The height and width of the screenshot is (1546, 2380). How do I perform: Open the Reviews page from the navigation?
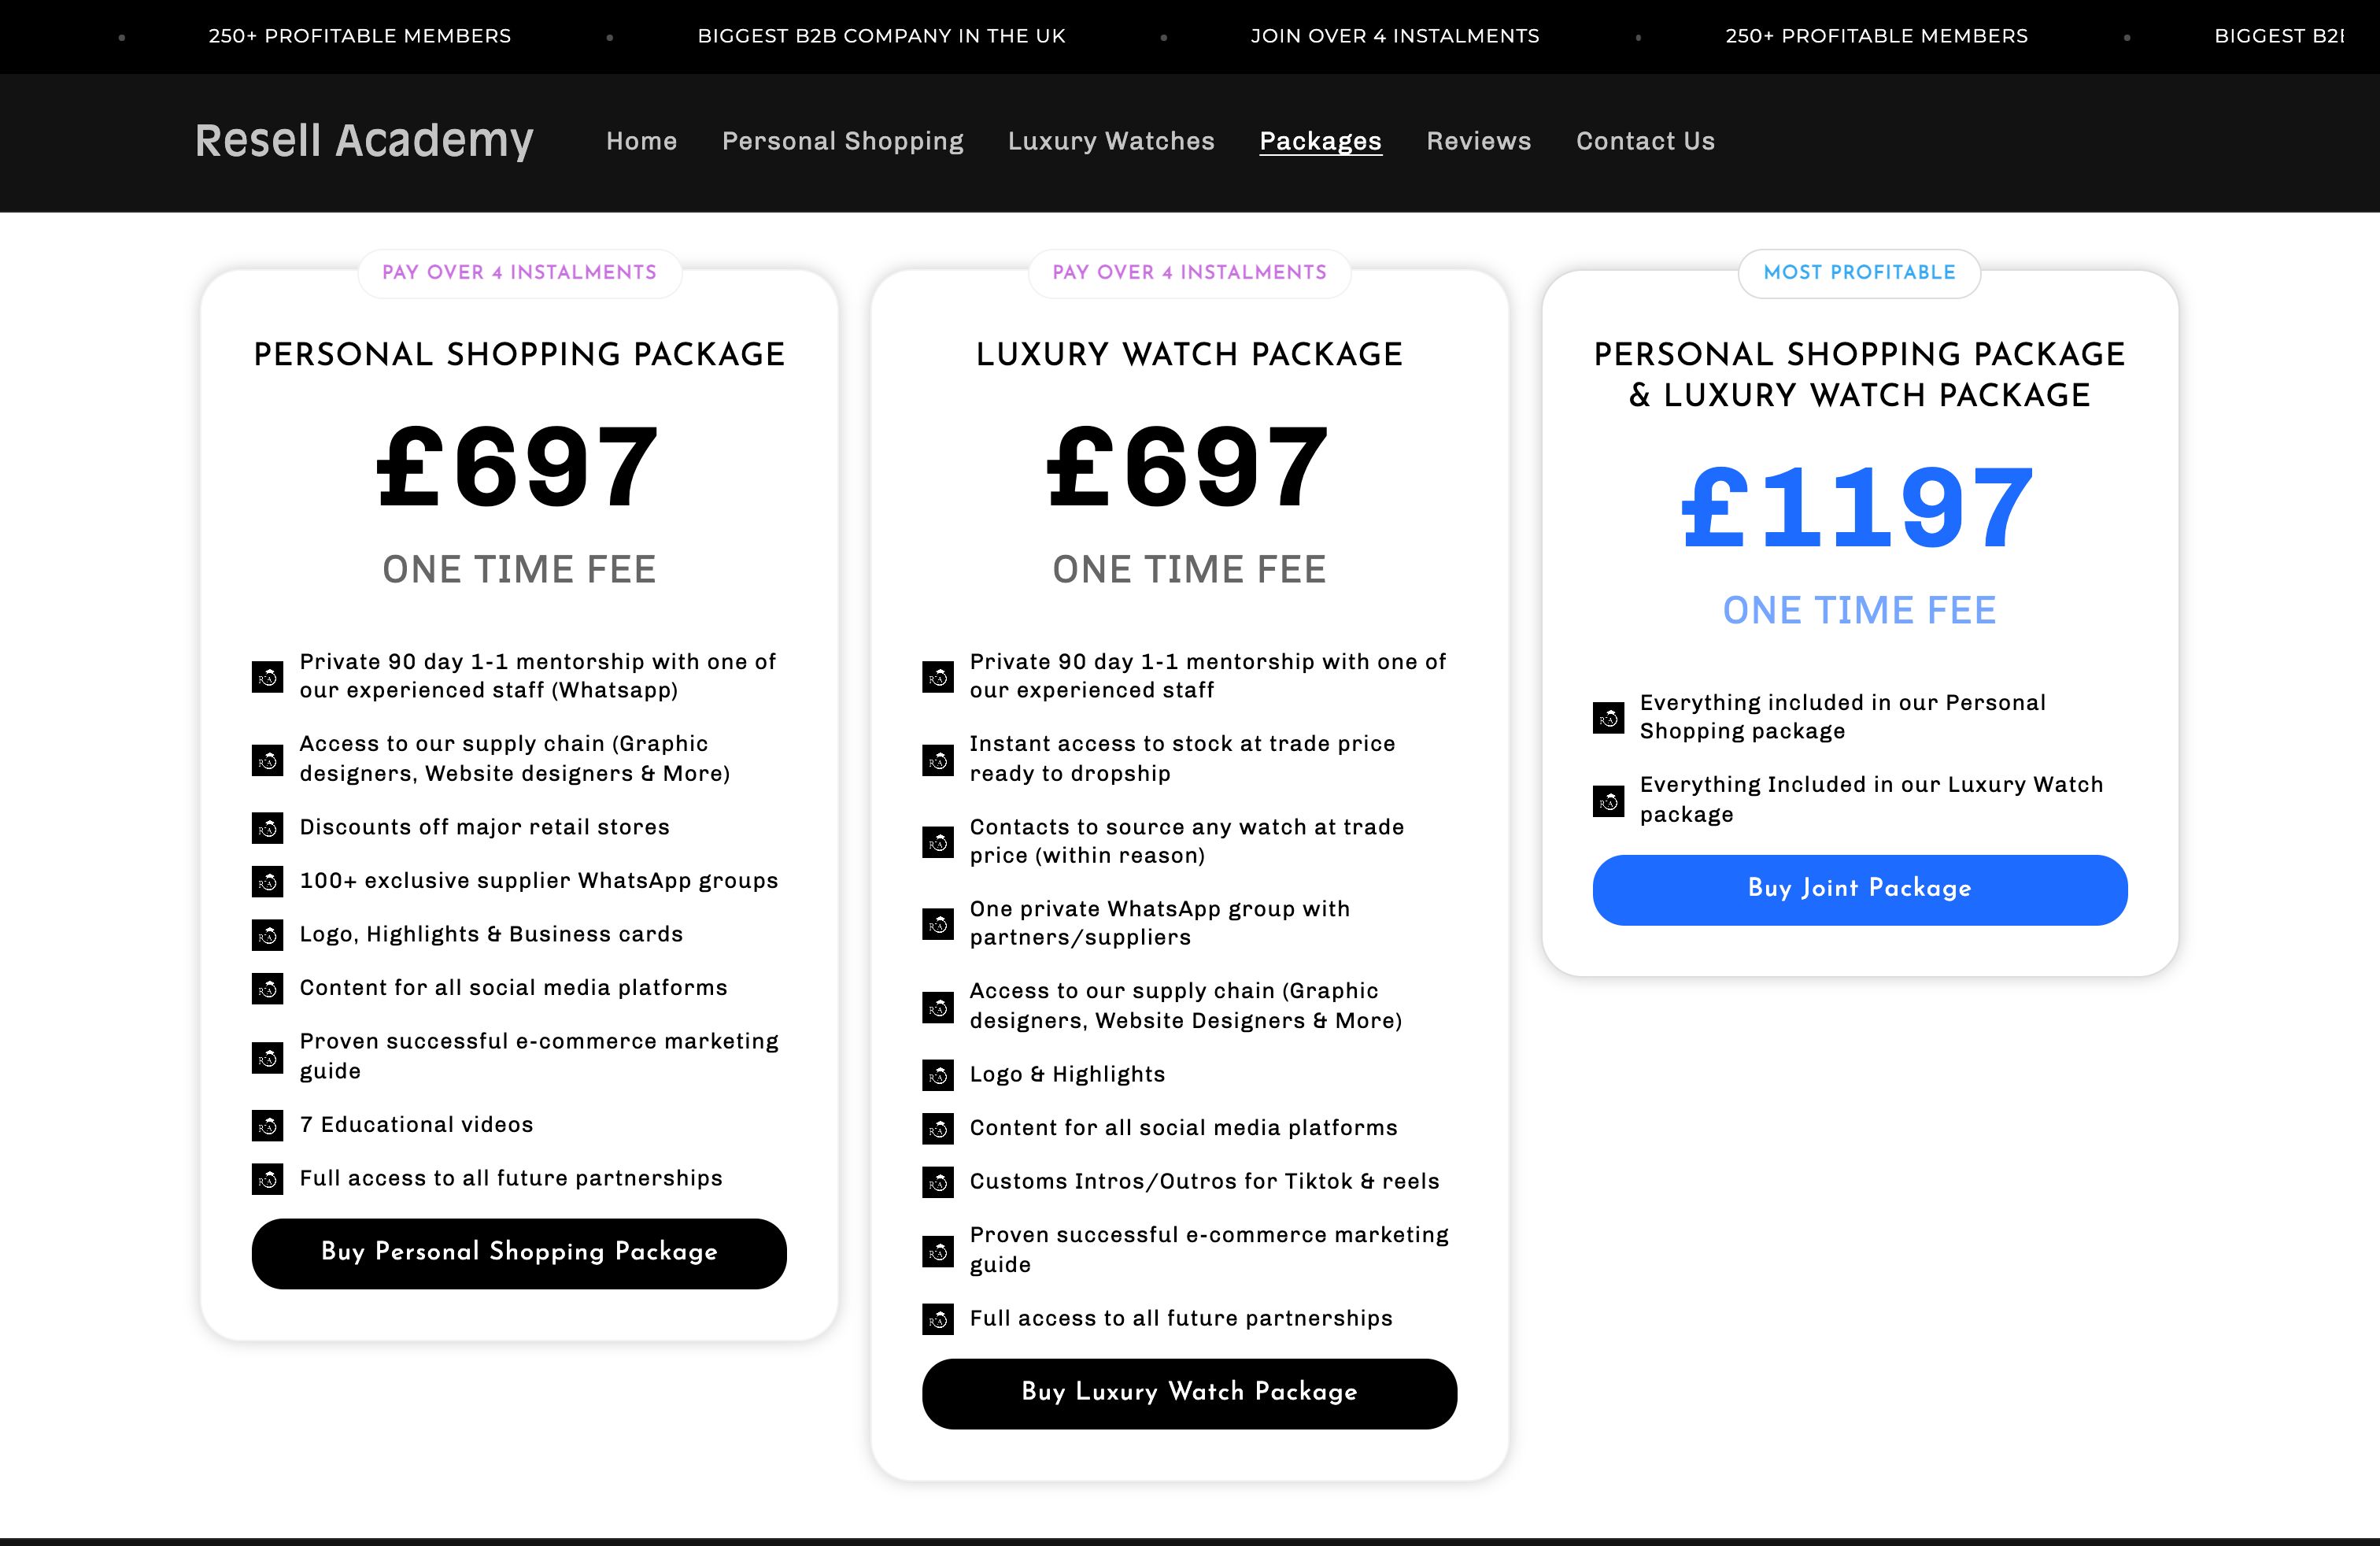(1478, 142)
